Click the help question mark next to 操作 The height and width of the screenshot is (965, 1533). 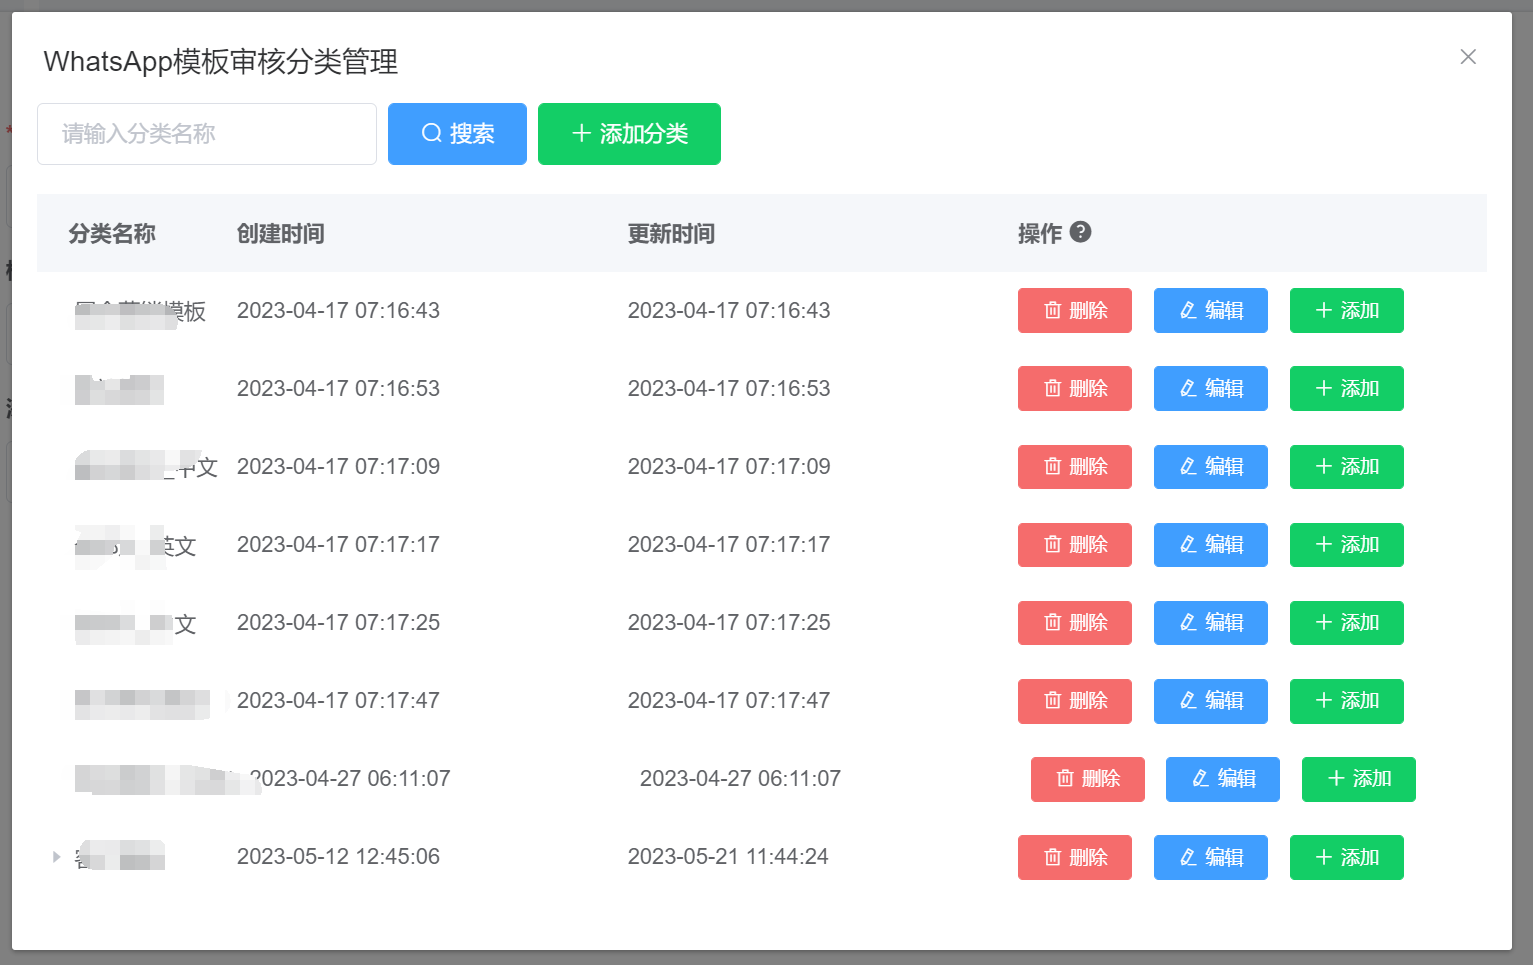coord(1080,232)
